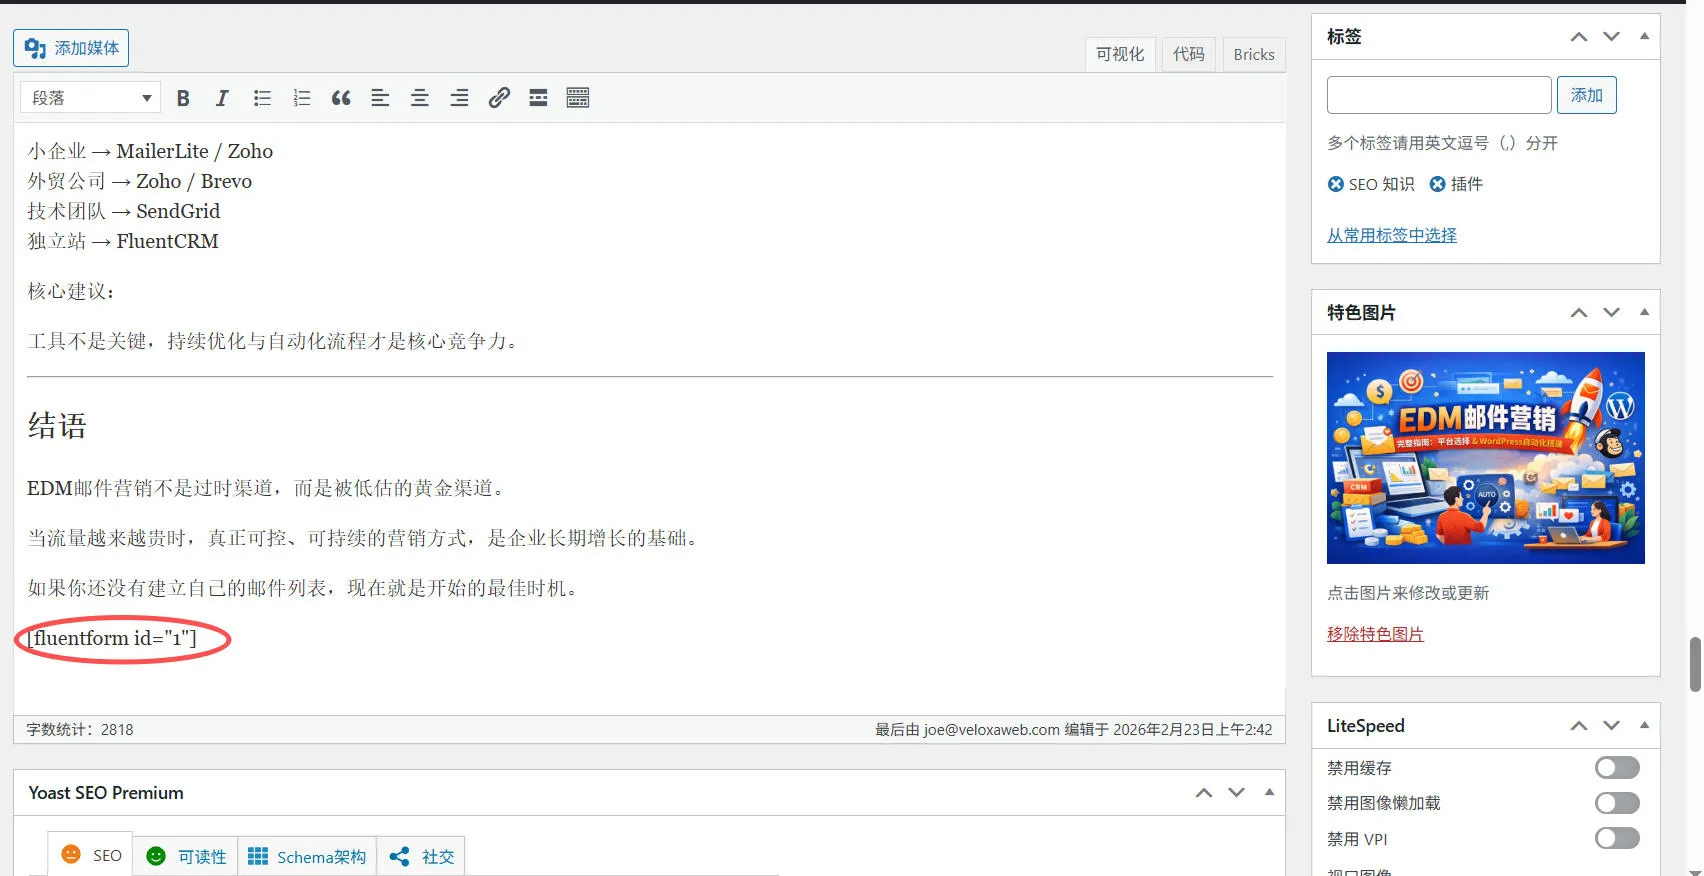Collapse the Yoast SEO Premium panel
Screen dimensions: 1704x876
coord(1269,792)
